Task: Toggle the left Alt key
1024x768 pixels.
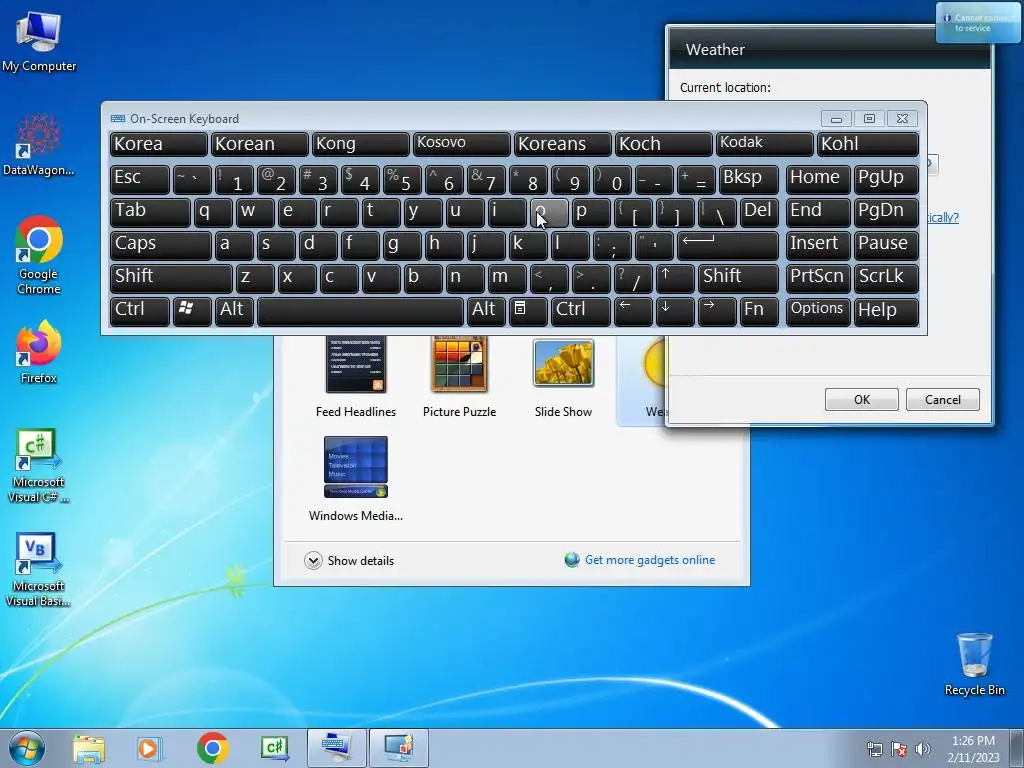Action: coord(234,310)
